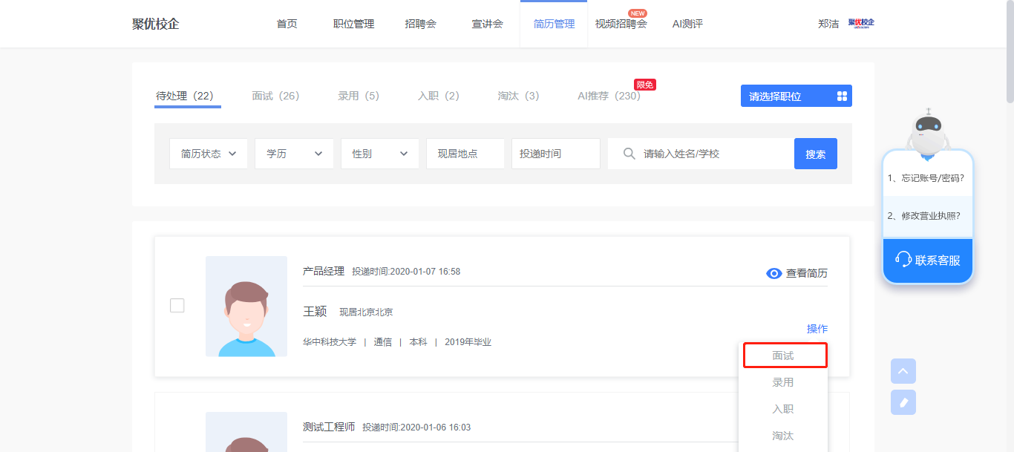Click the 忘记账号/密码 help link

coord(927,178)
